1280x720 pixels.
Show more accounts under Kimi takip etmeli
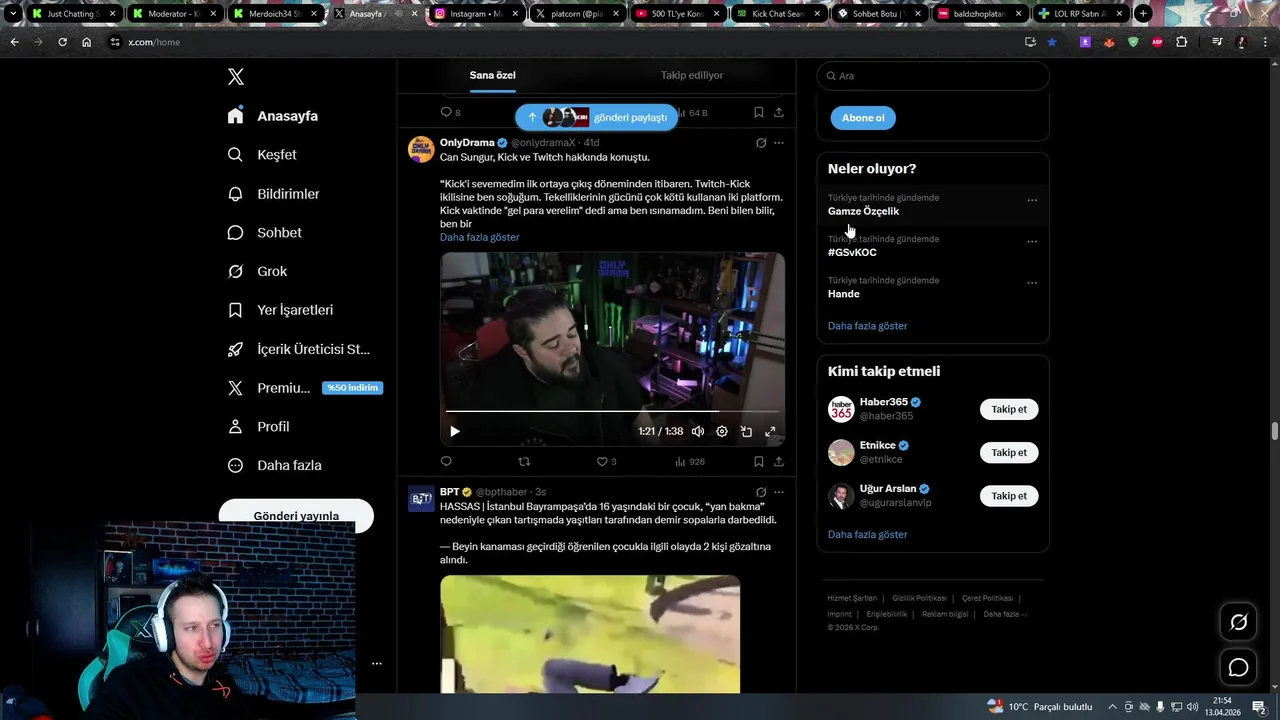click(x=868, y=535)
